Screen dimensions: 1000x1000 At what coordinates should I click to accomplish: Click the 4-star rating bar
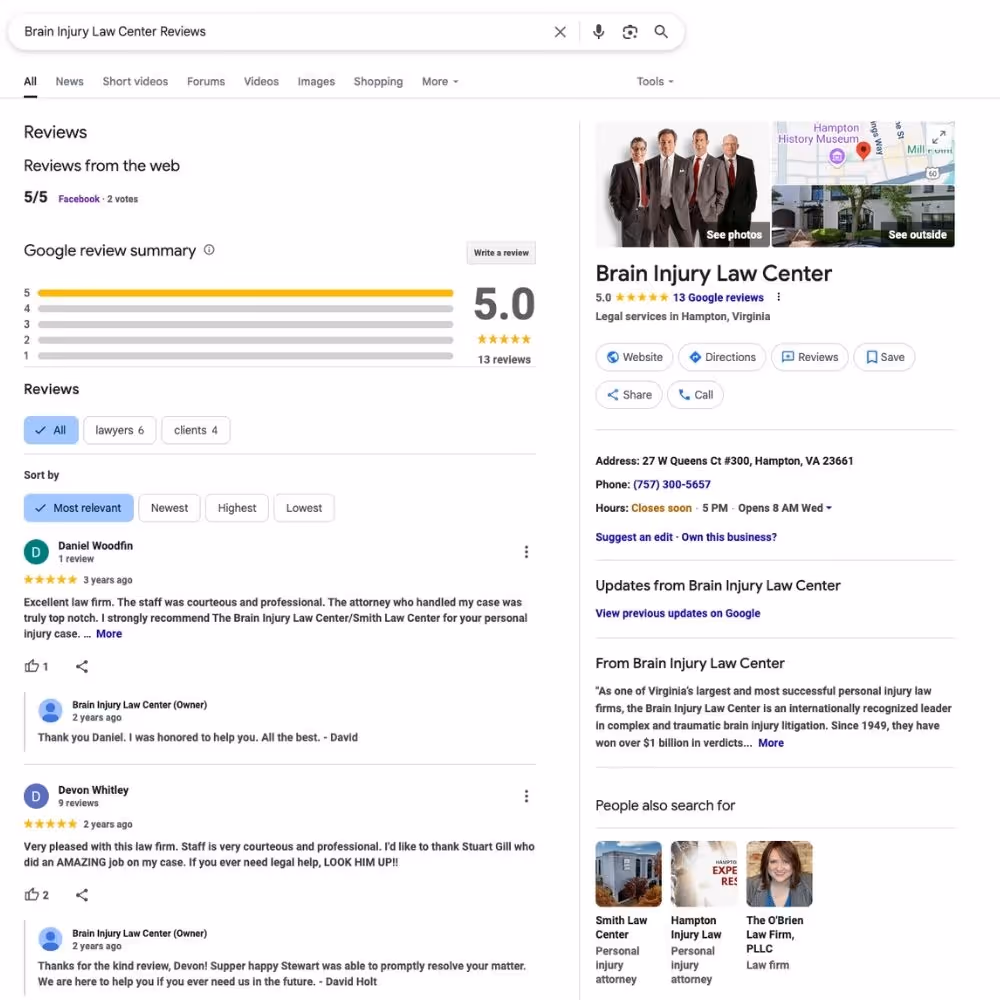[x=245, y=309]
